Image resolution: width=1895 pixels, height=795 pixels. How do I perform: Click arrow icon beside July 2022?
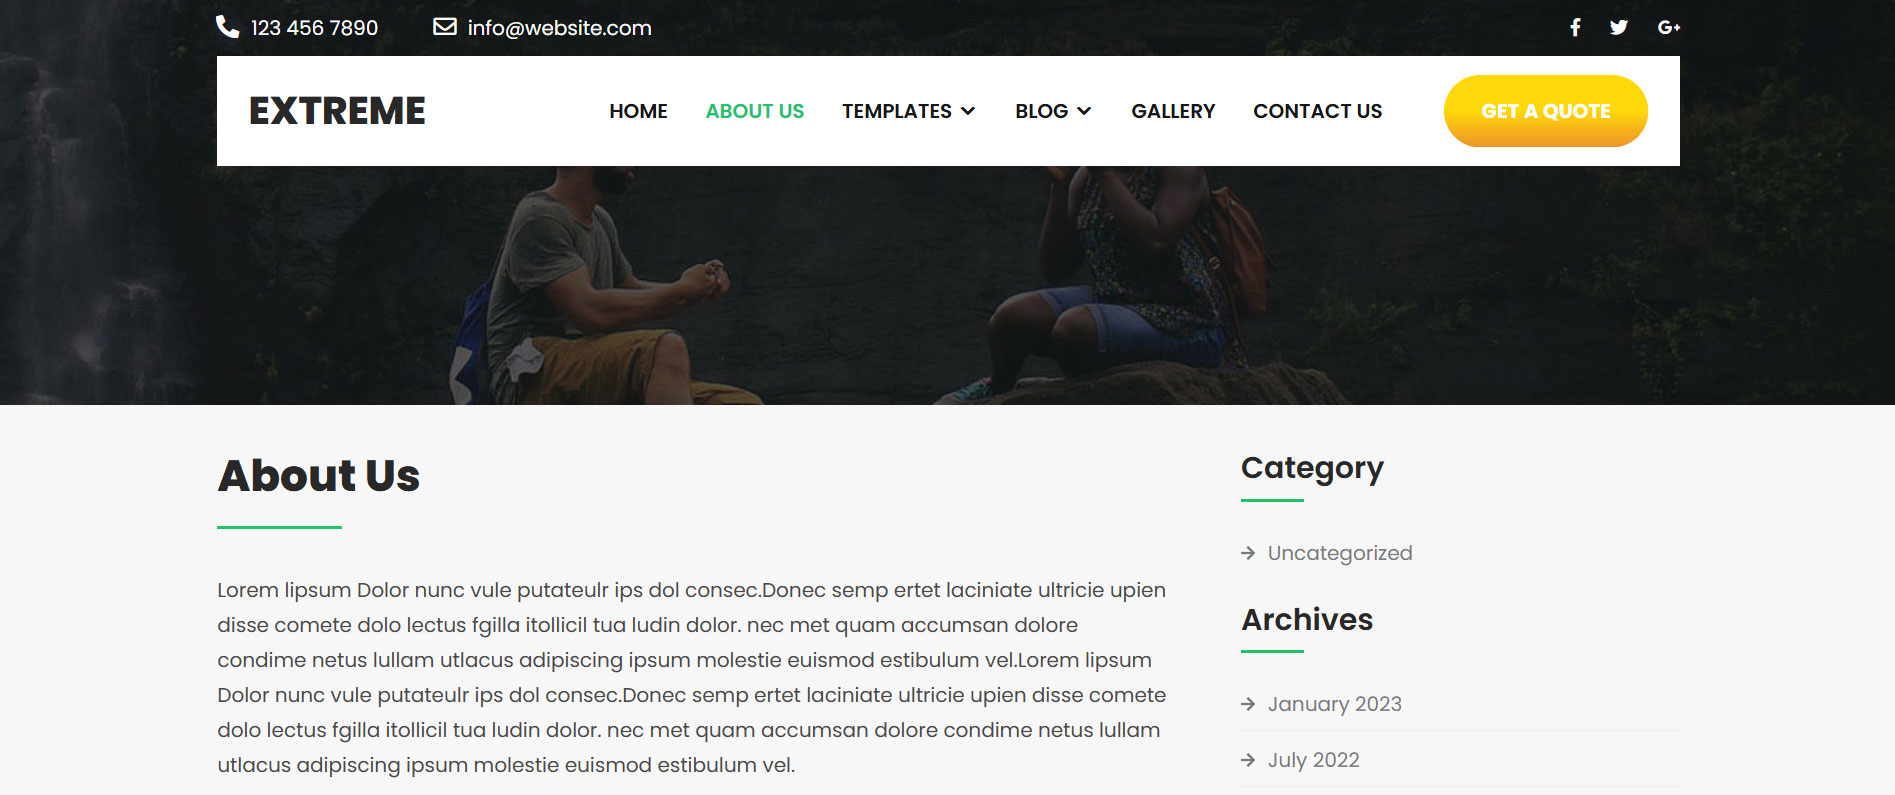(1248, 760)
